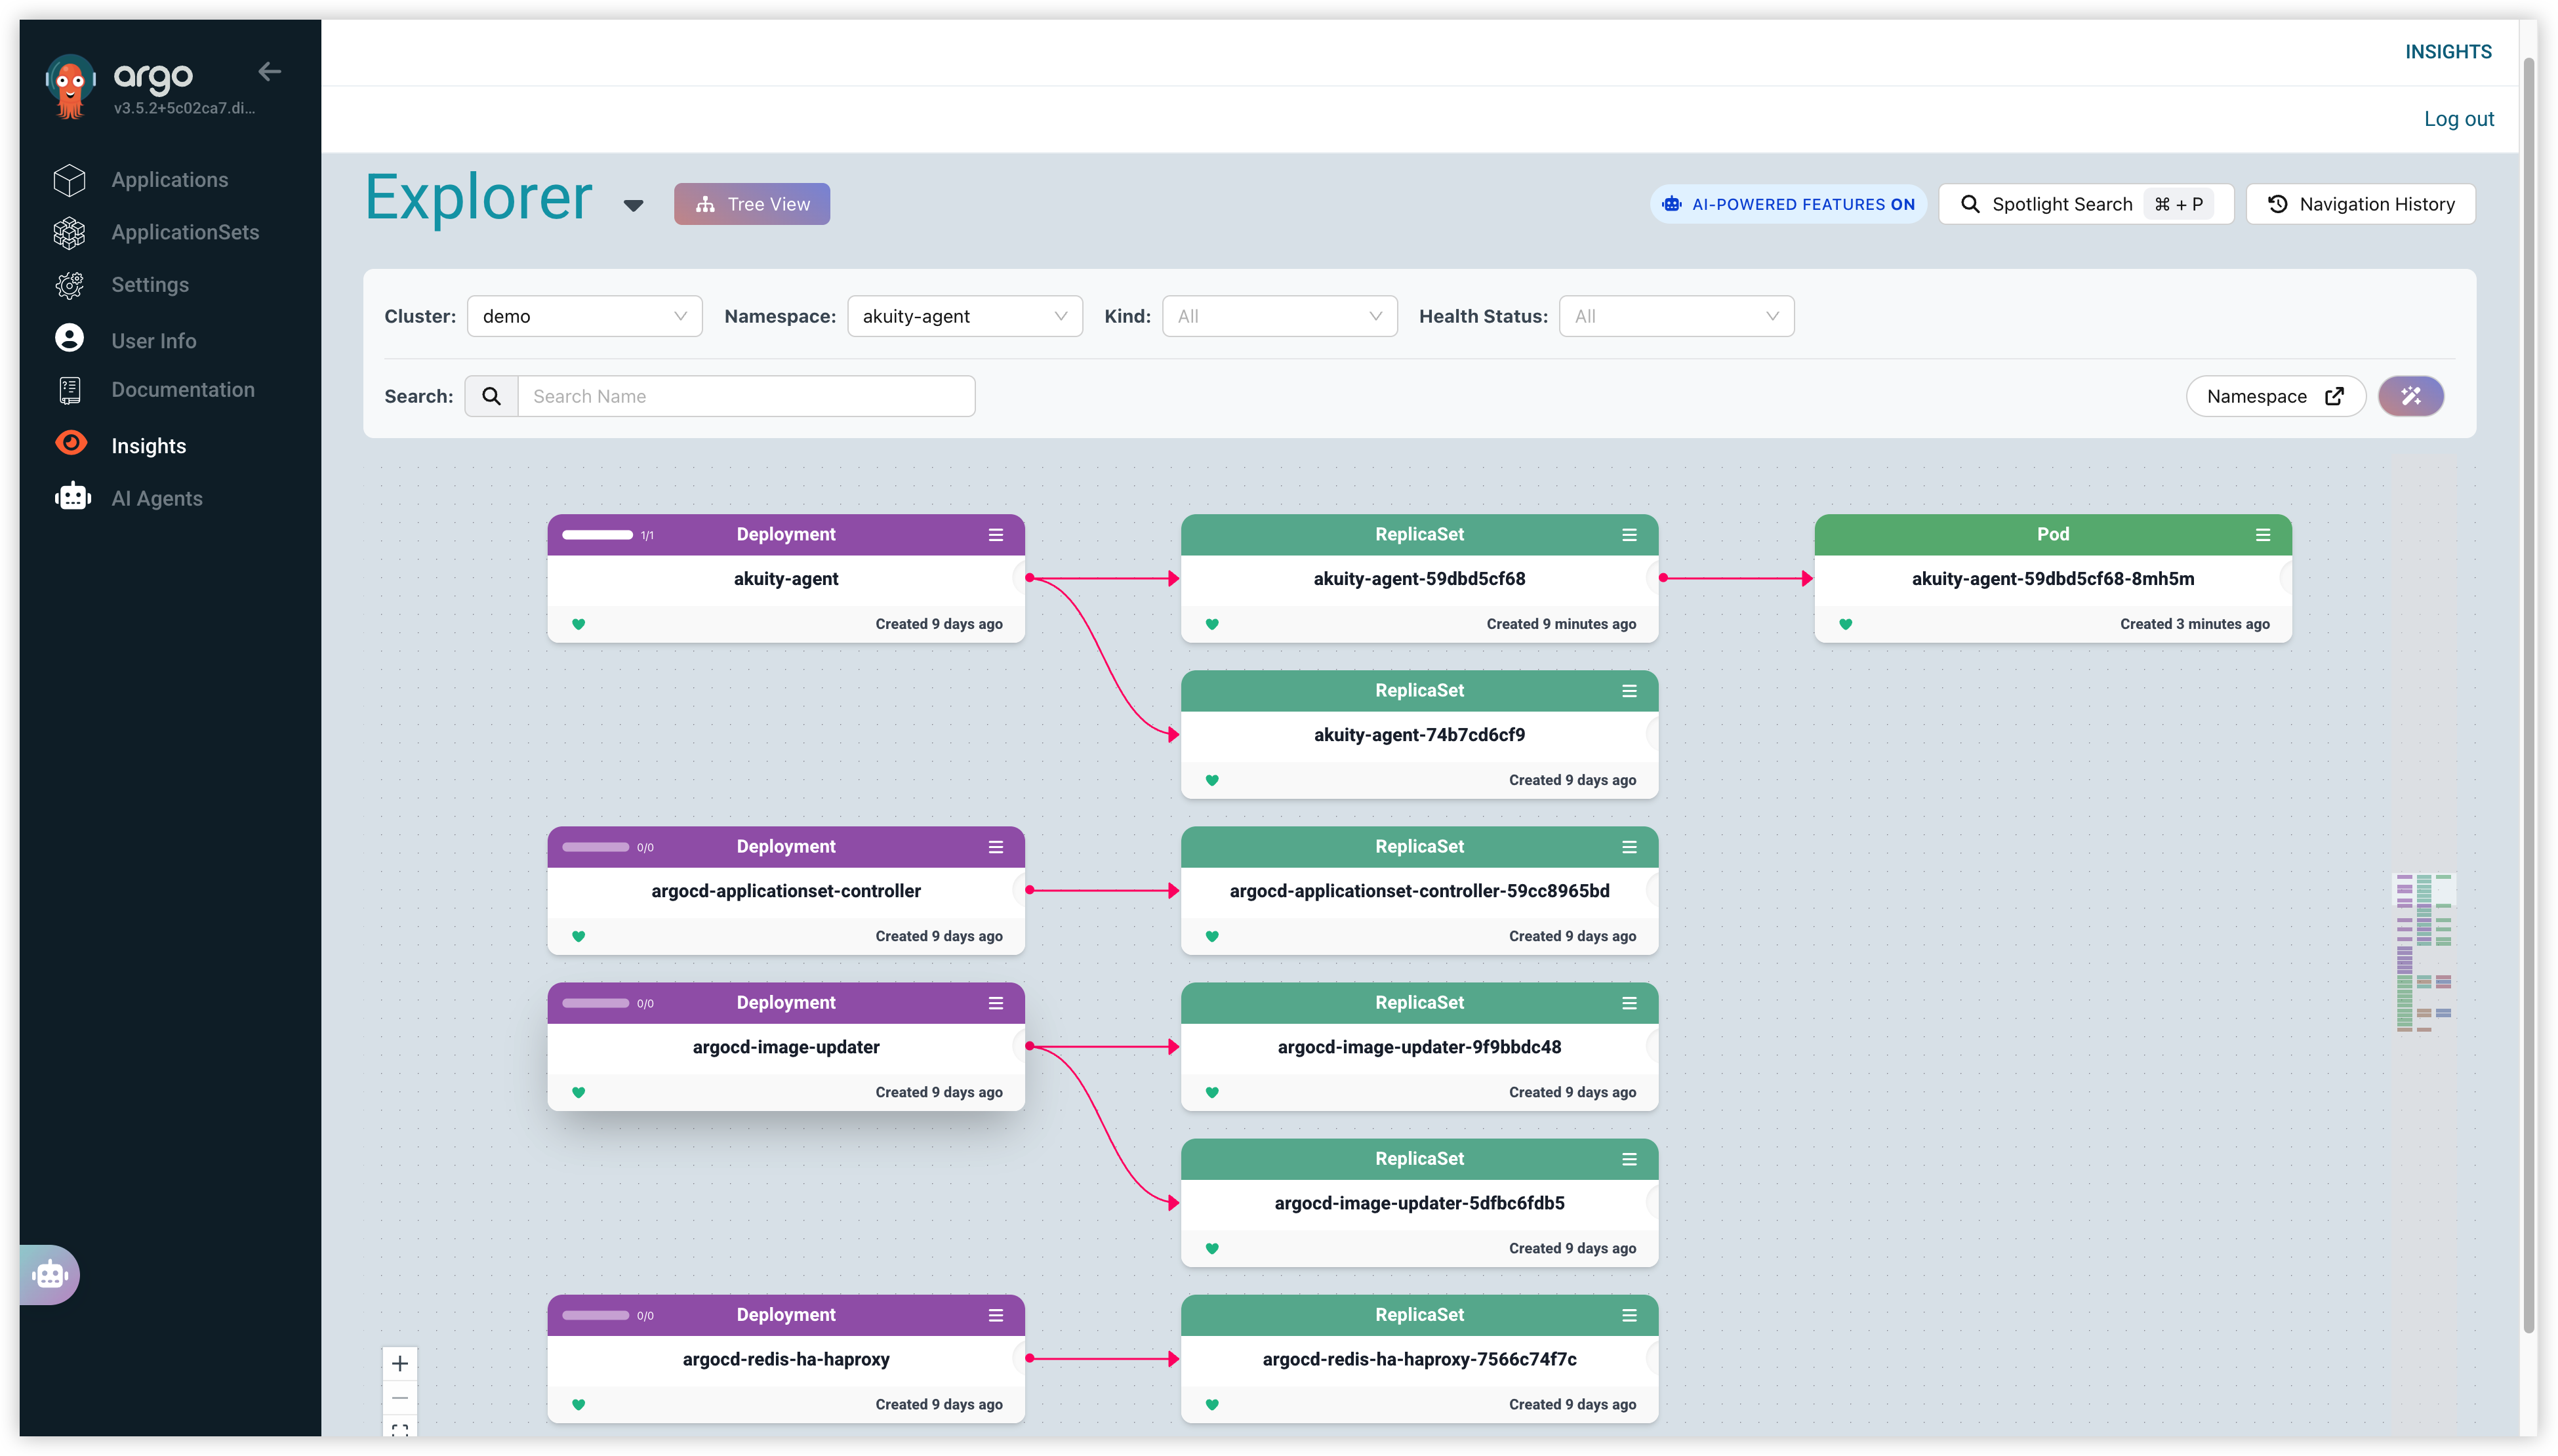Click argocd-applicationset-controller replica progress bar
The width and height of the screenshot is (2558, 1456).
point(595,847)
